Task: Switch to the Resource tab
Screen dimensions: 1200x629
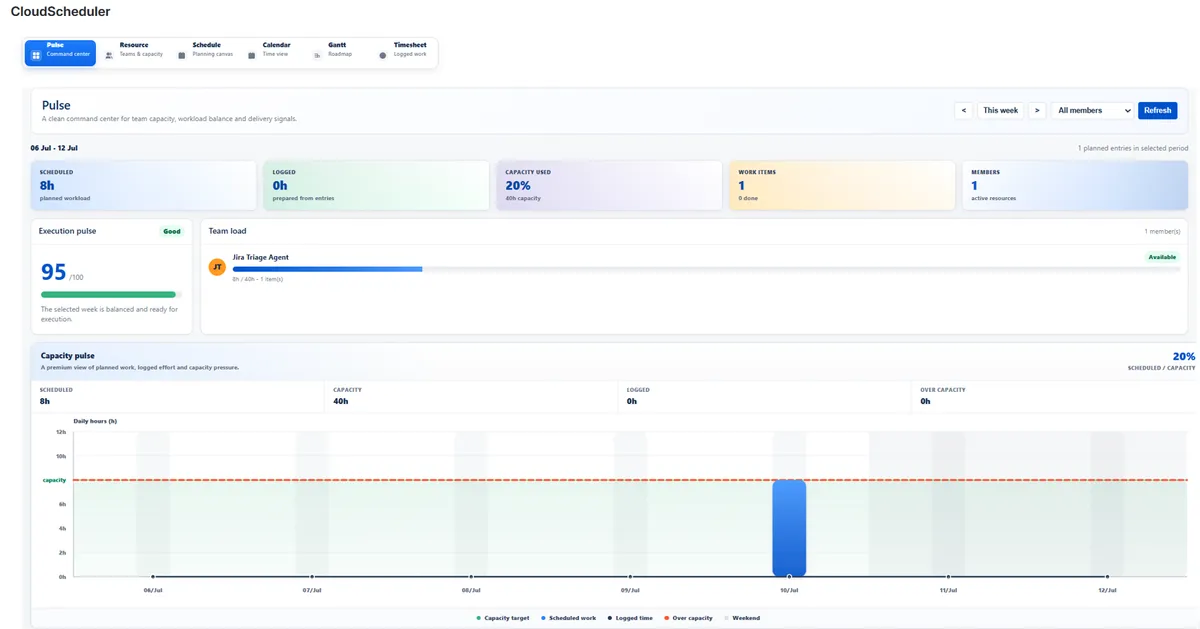Action: [134, 50]
